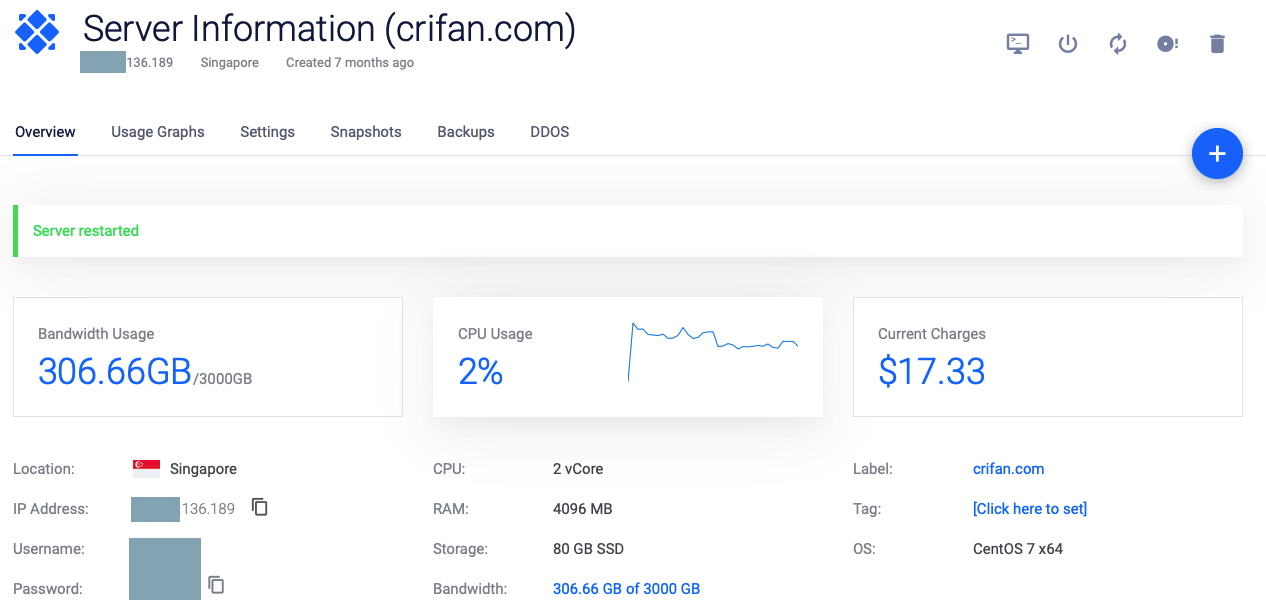Click the crifan.com label link
This screenshot has width=1266, height=616.
[x=1008, y=469]
